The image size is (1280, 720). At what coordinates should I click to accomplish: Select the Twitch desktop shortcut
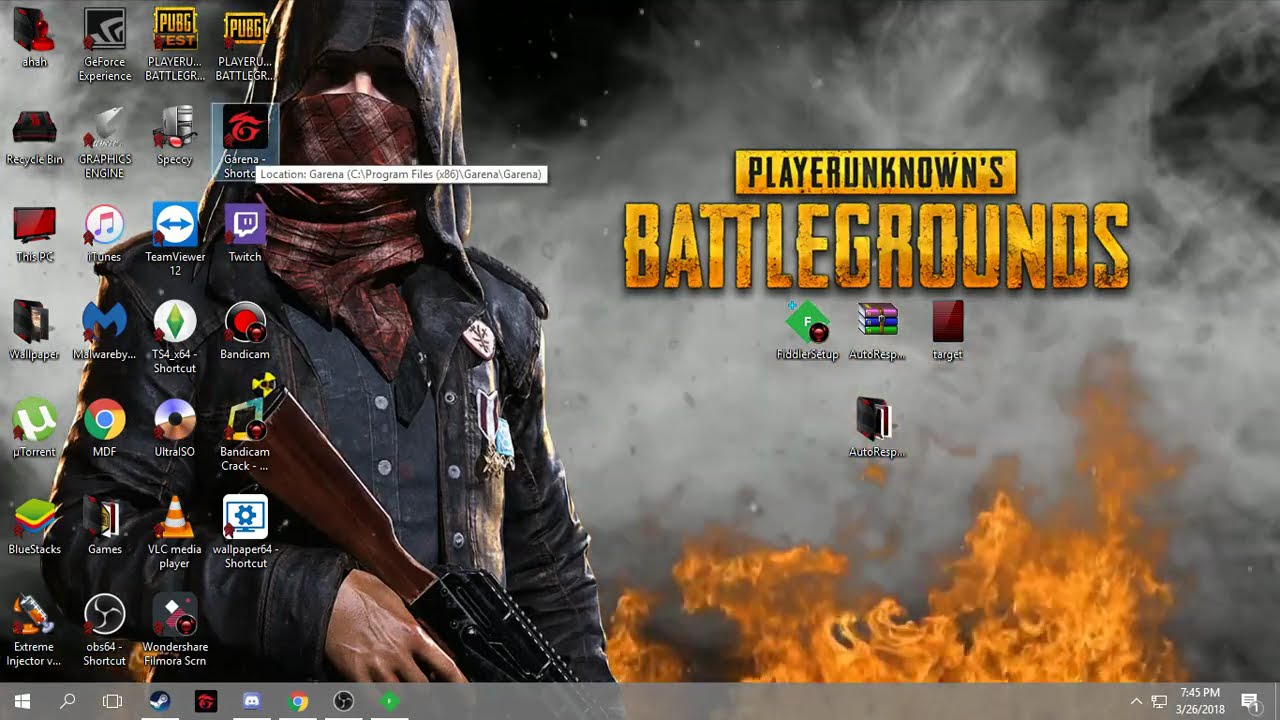pos(245,234)
